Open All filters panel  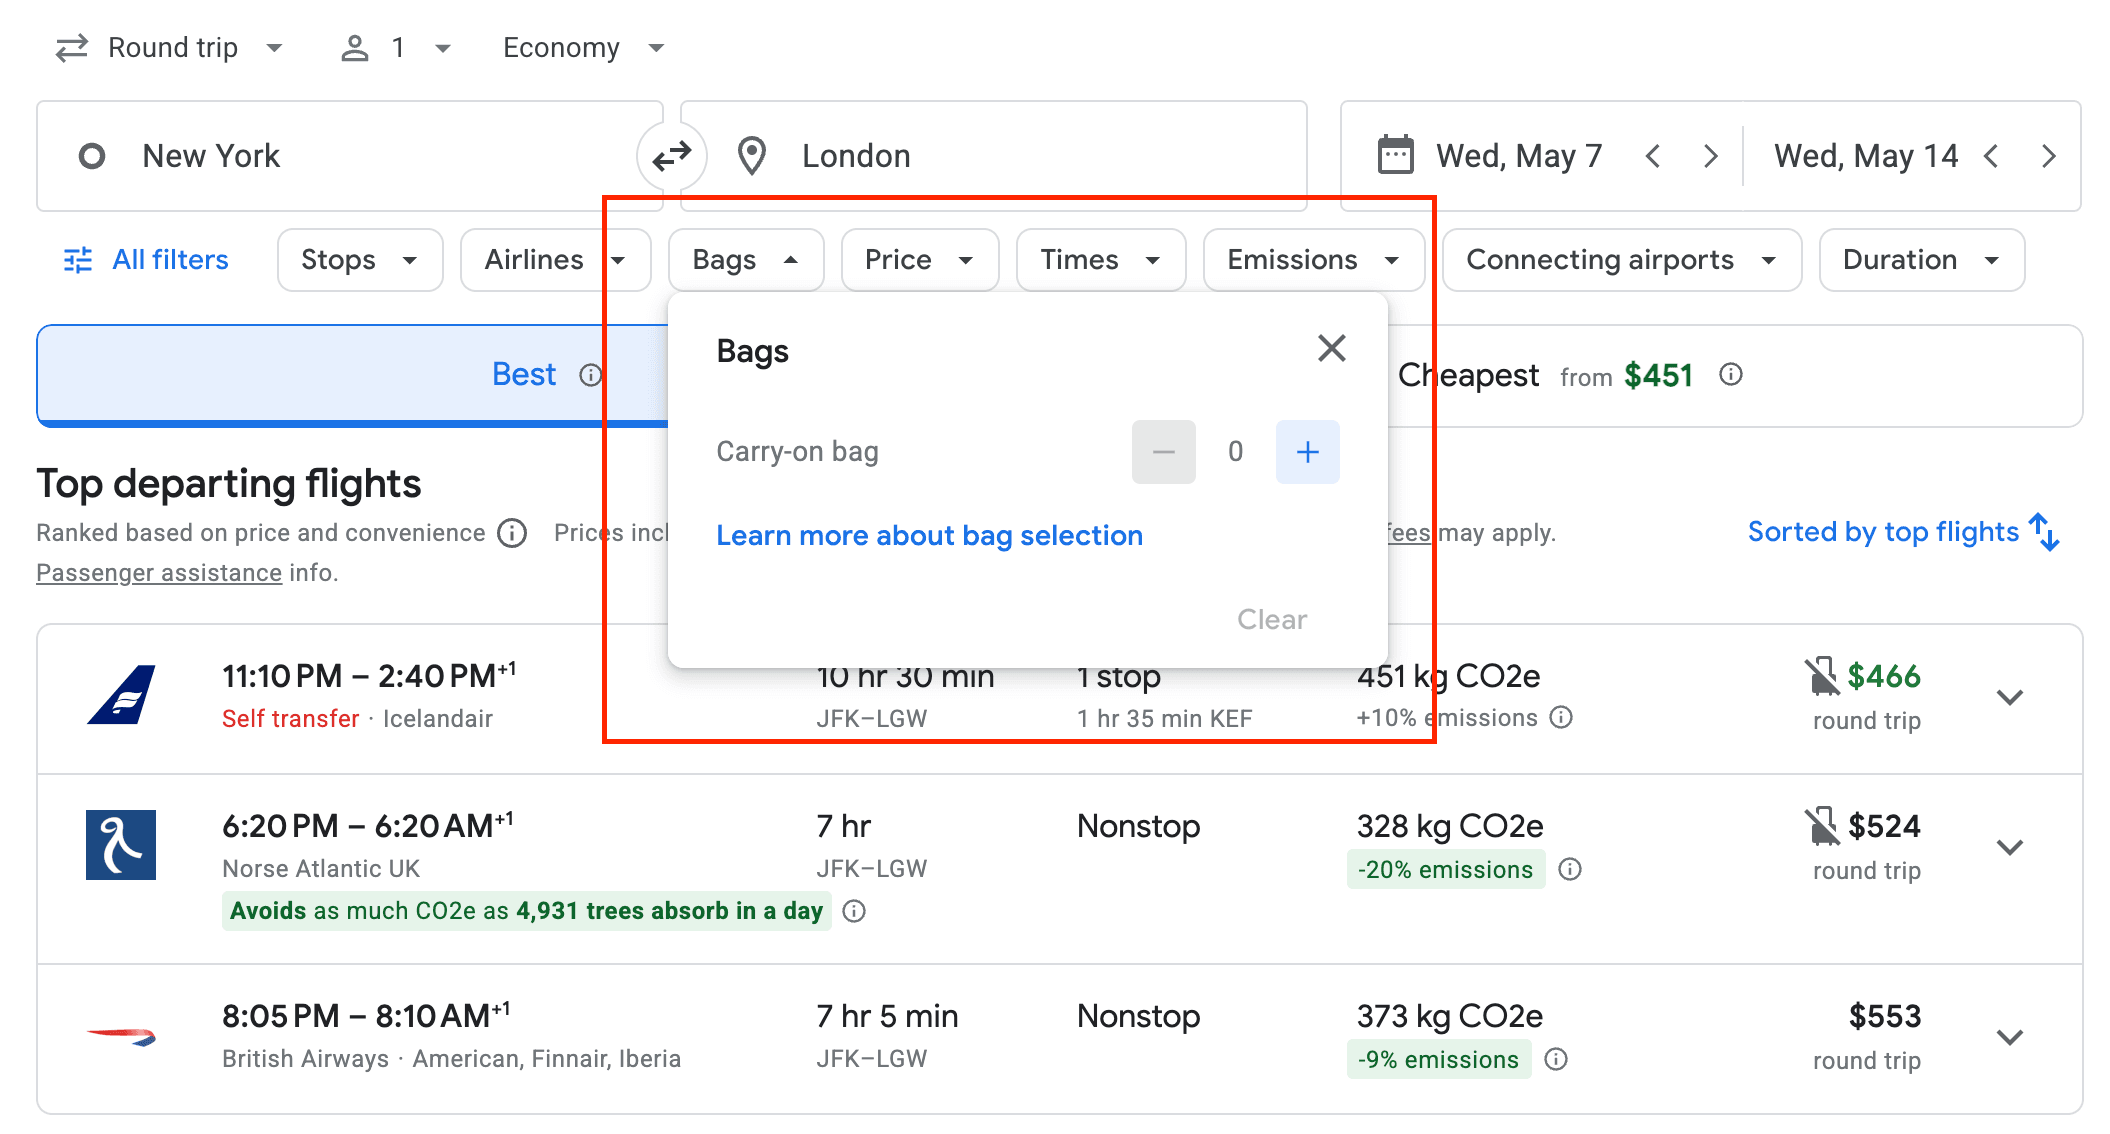point(146,260)
